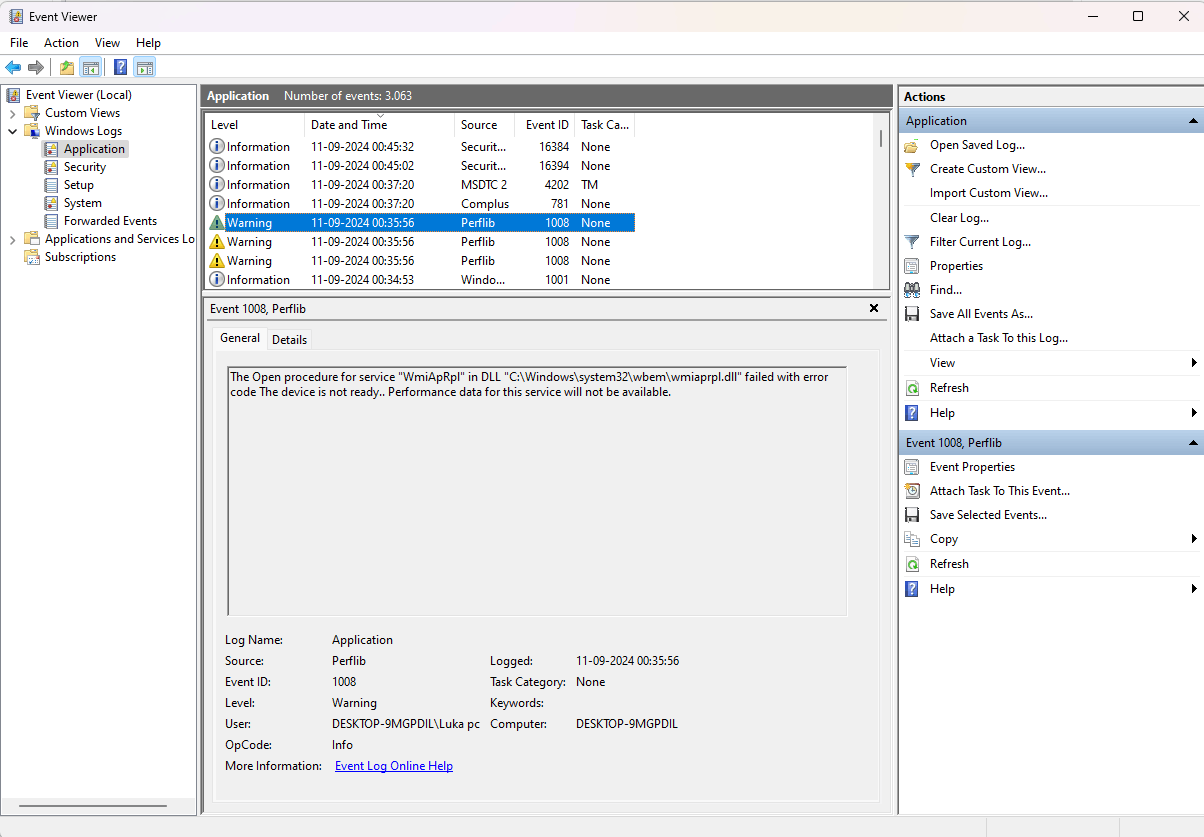The image size is (1204, 837).
Task: Collapse the Event 1008, Perflib actions section
Action: tap(1193, 443)
